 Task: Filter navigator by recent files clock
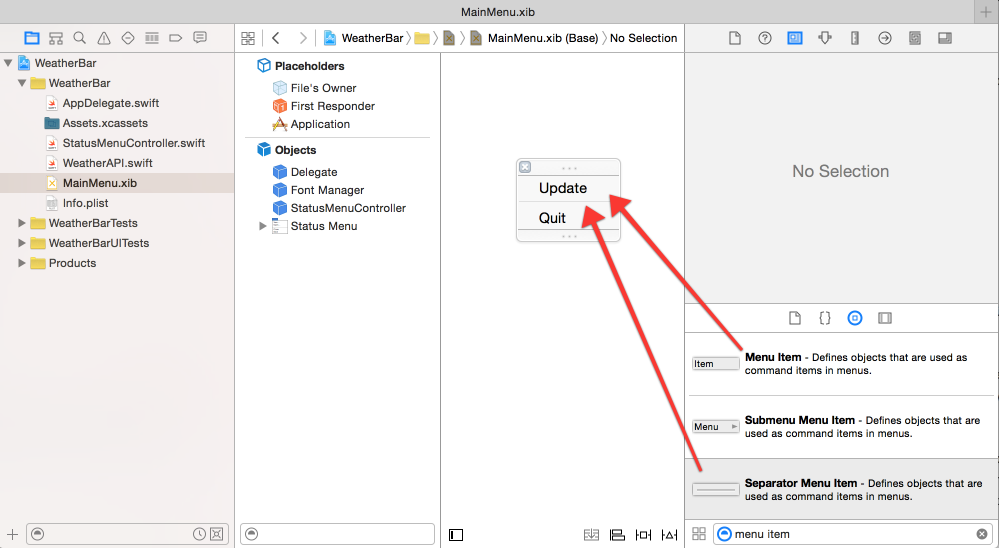(x=199, y=534)
